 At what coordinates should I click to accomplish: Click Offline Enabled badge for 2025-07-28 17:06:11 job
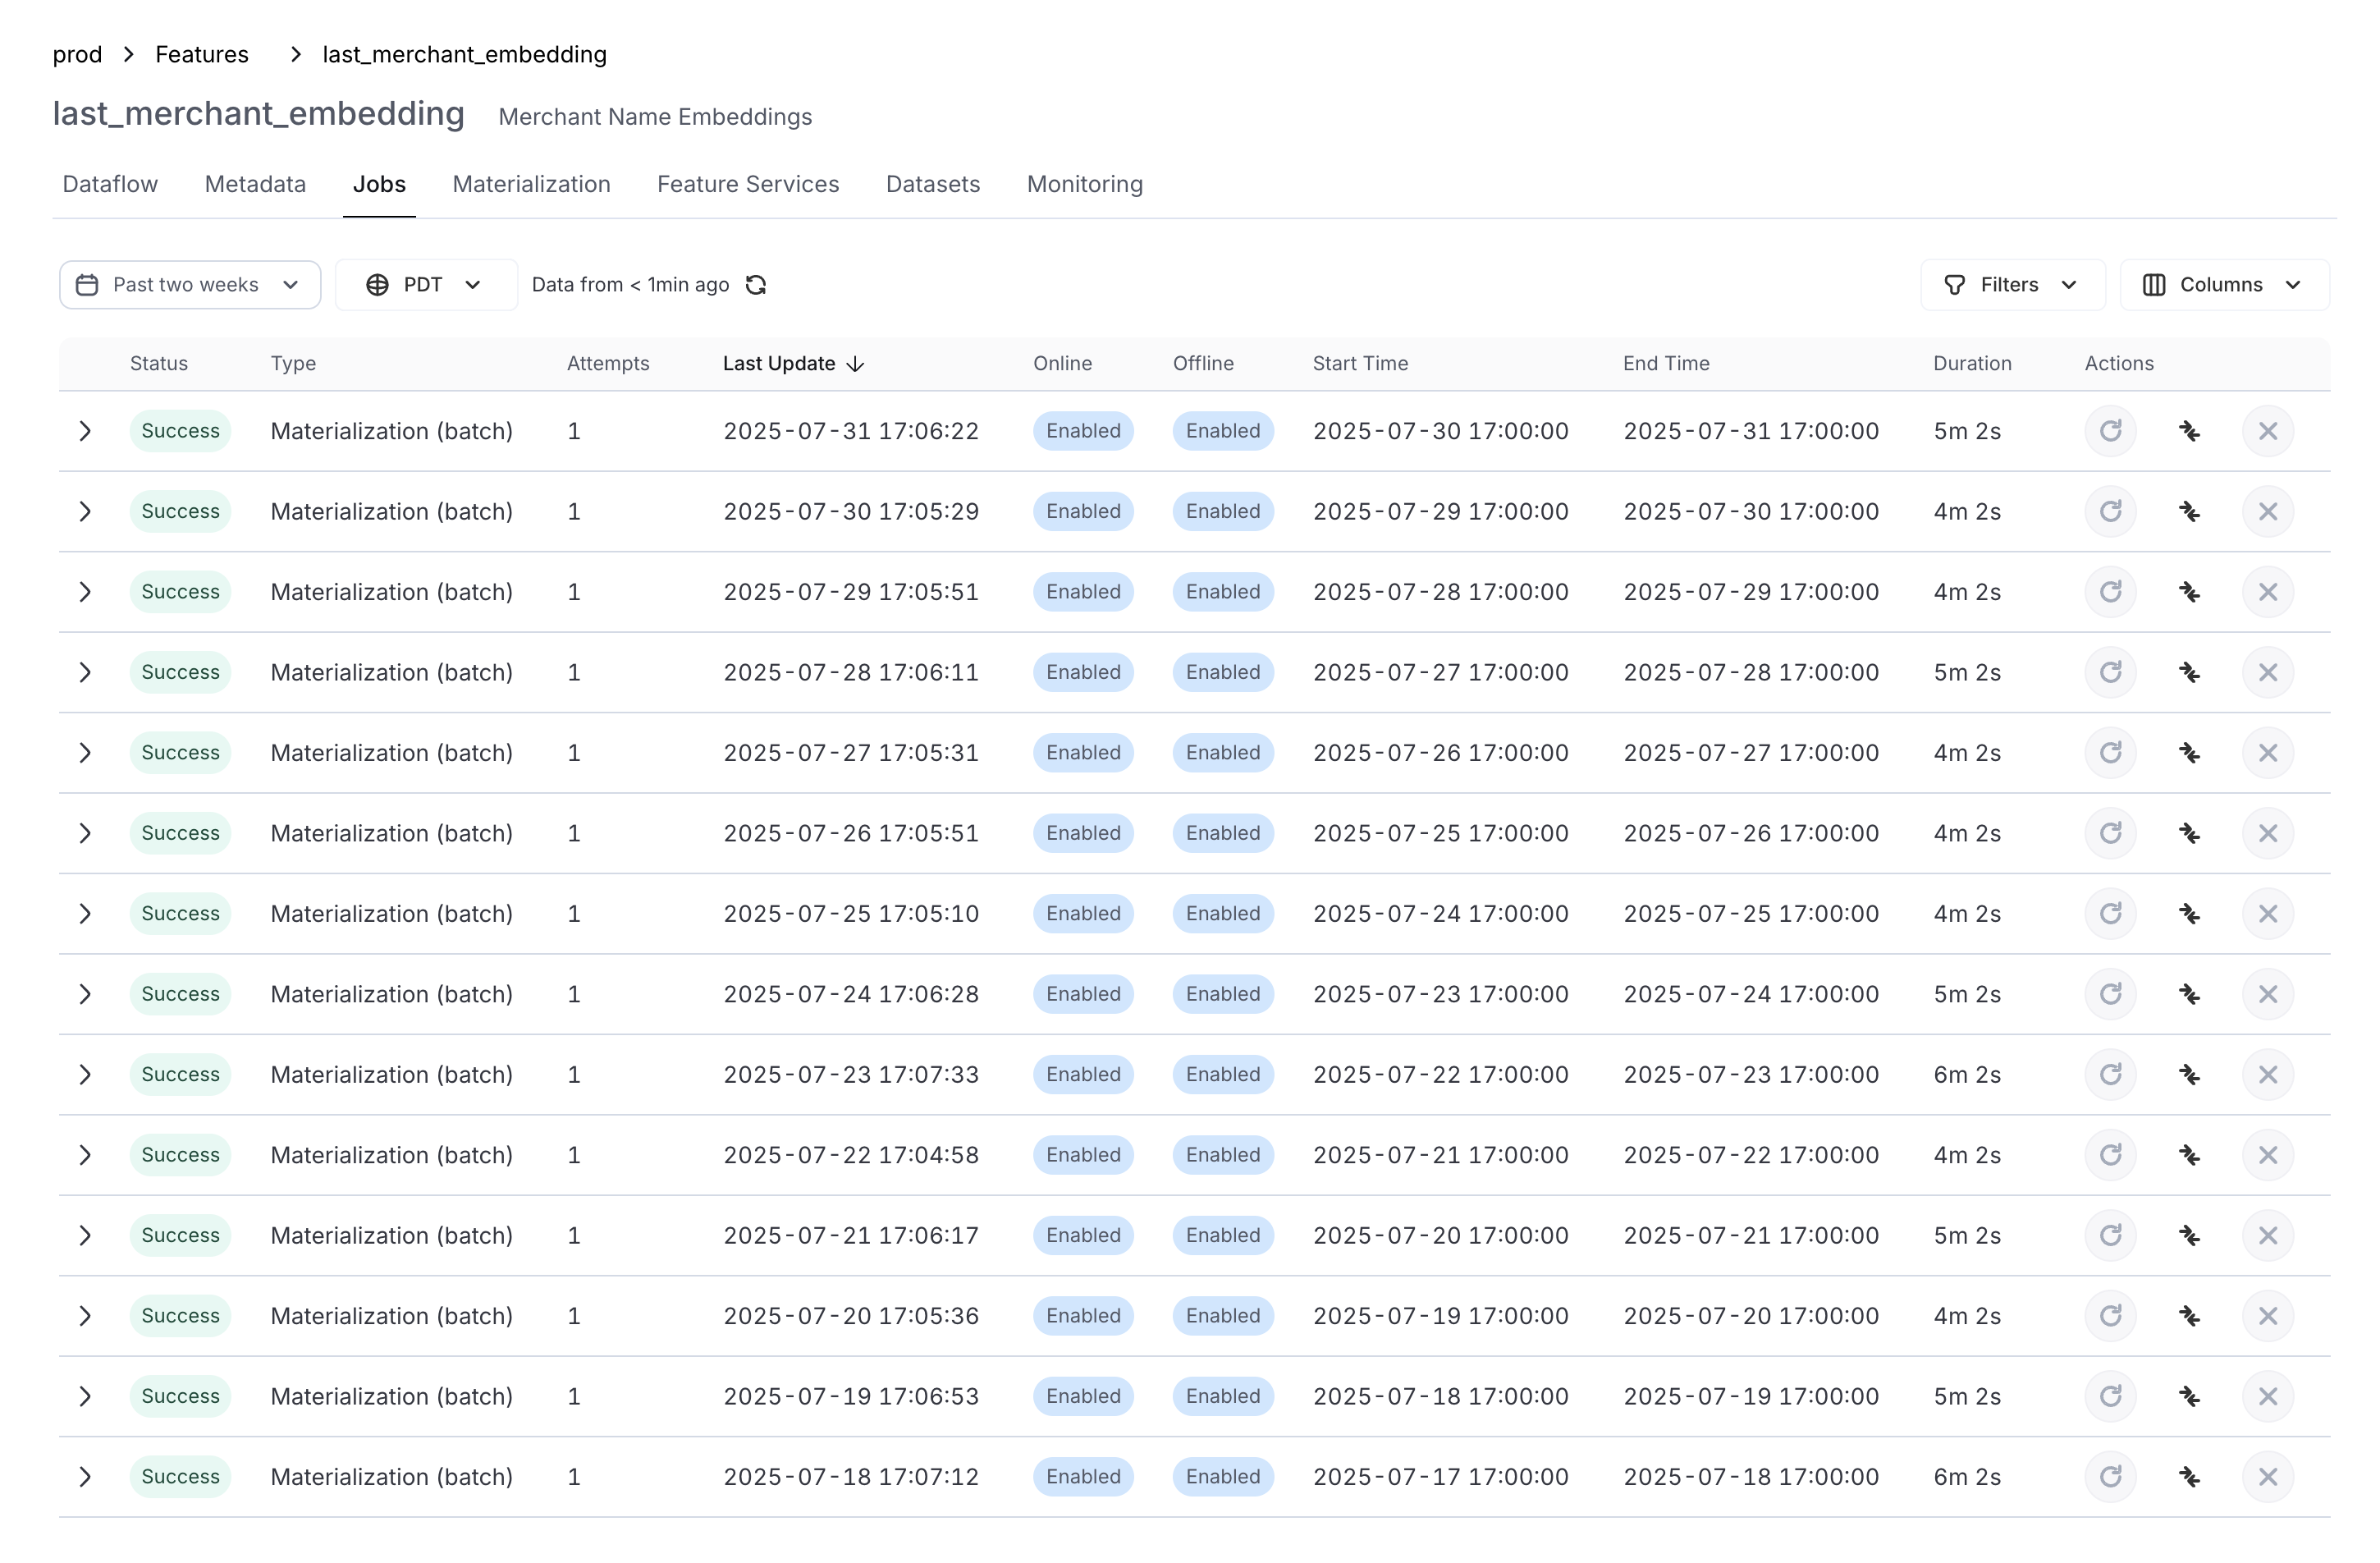pos(1222,673)
